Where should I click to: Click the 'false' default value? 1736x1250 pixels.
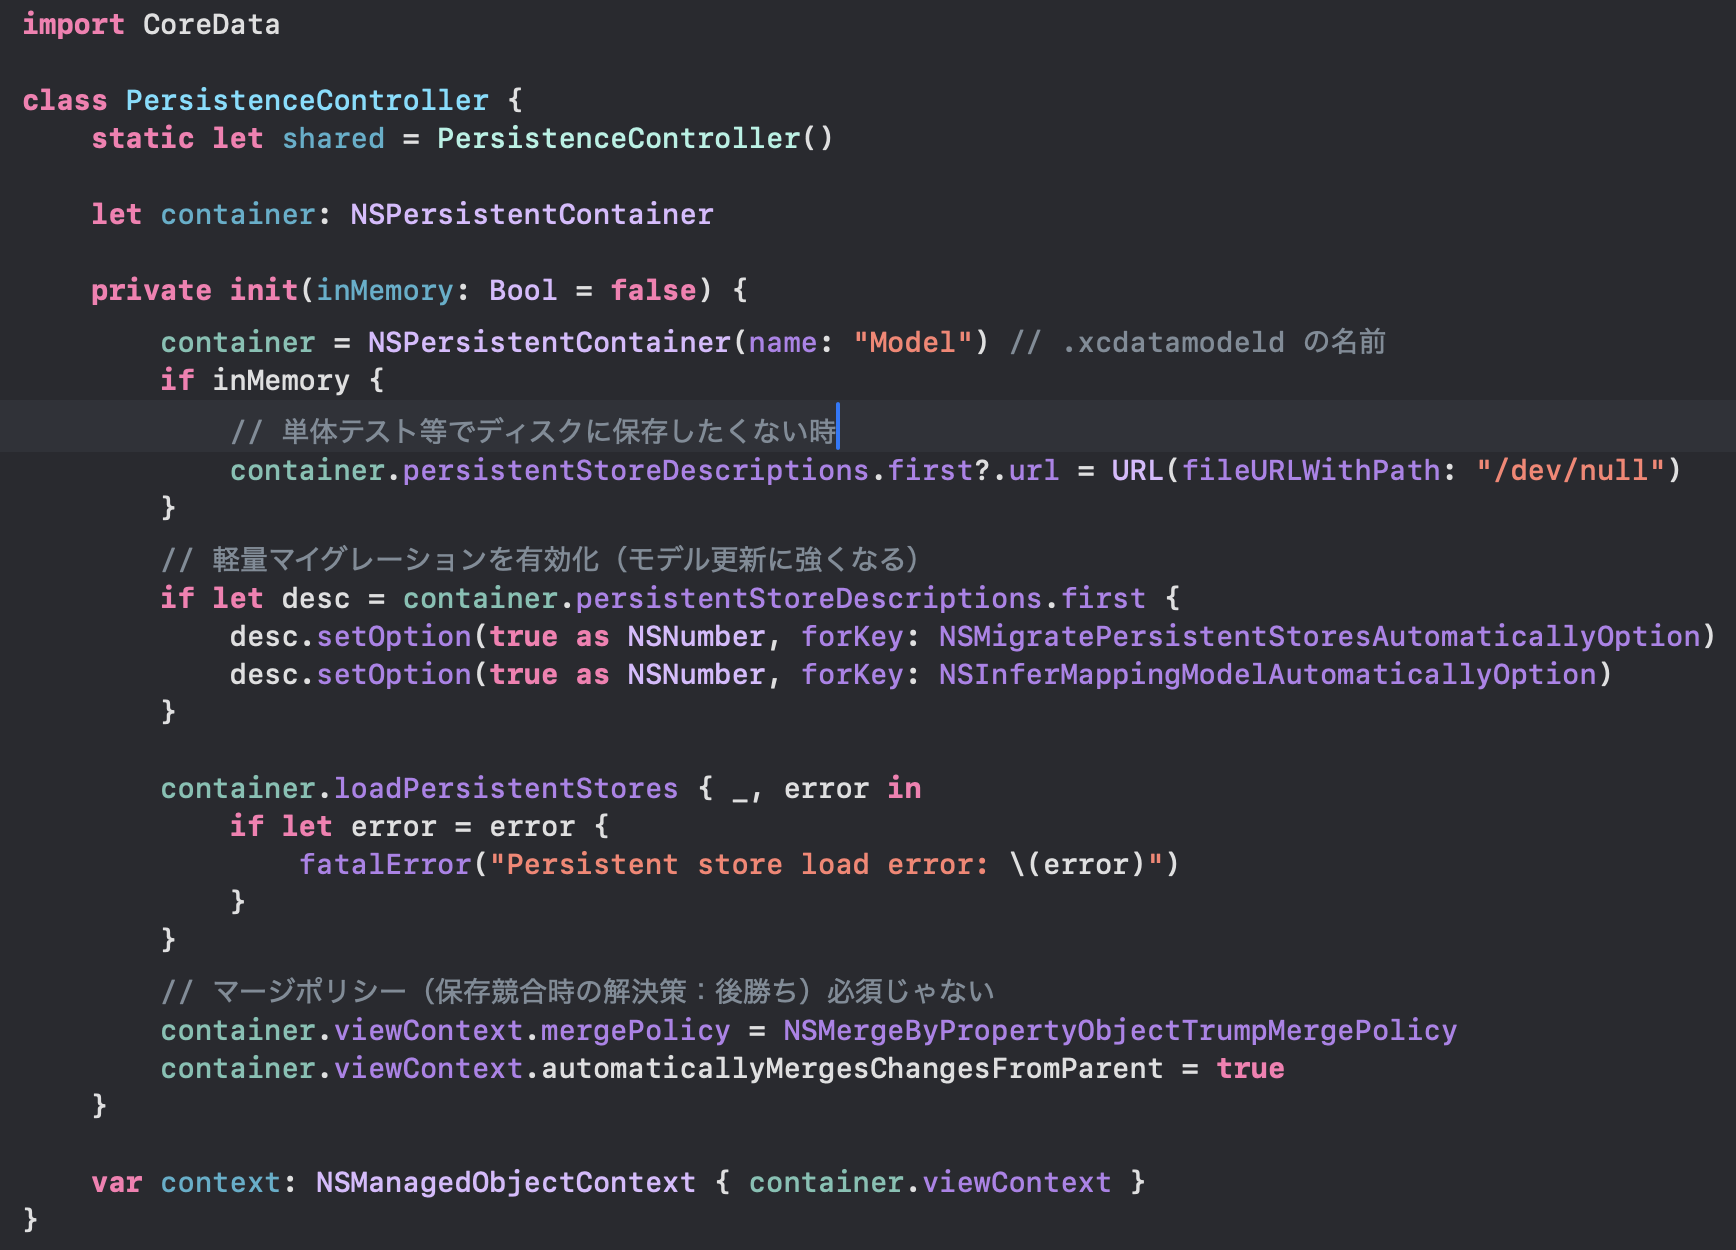pyautogui.click(x=653, y=290)
